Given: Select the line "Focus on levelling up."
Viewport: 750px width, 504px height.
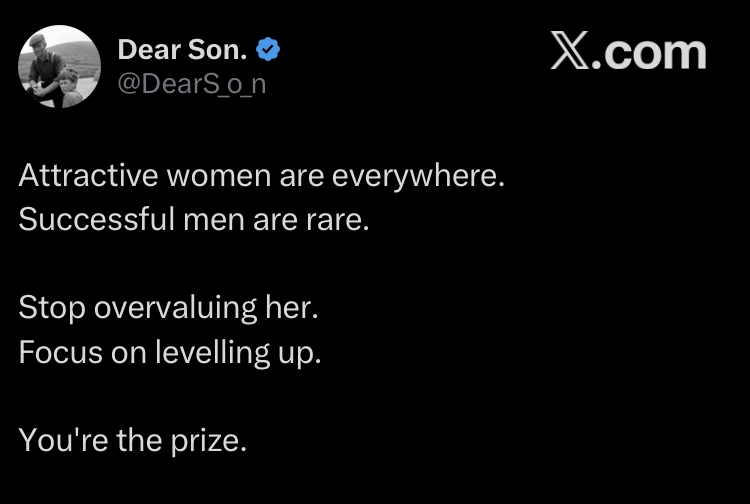Looking at the screenshot, I should coord(170,352).
